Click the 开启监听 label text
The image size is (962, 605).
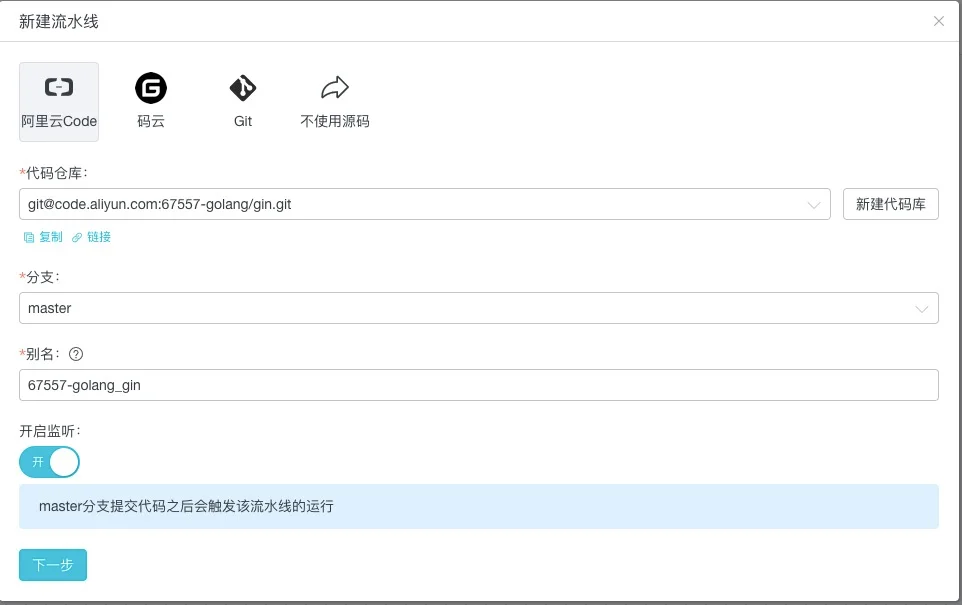pyautogui.click(x=50, y=431)
